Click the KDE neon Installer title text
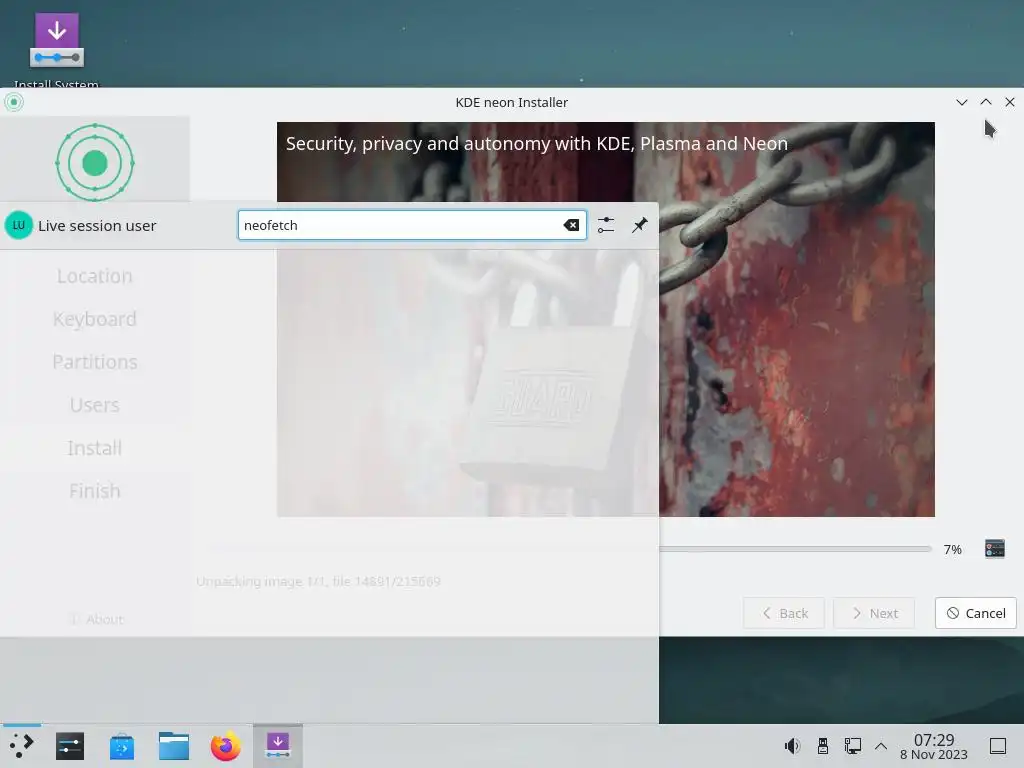This screenshot has width=1024, height=768. 511,103
